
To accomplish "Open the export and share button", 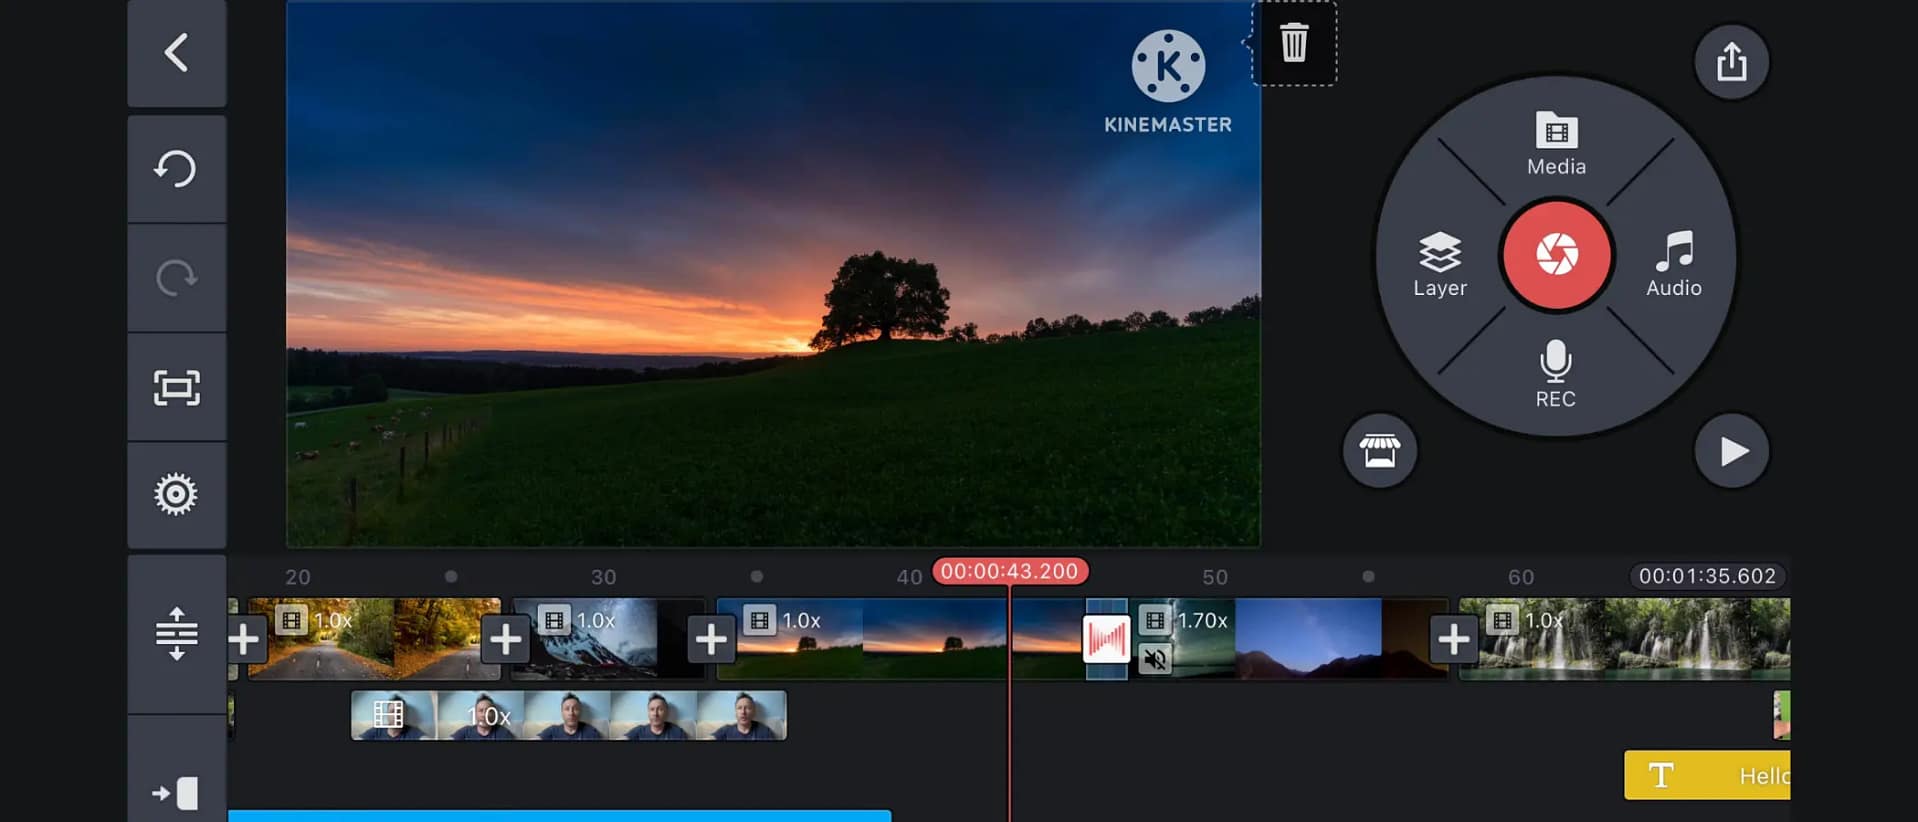I will coord(1731,62).
